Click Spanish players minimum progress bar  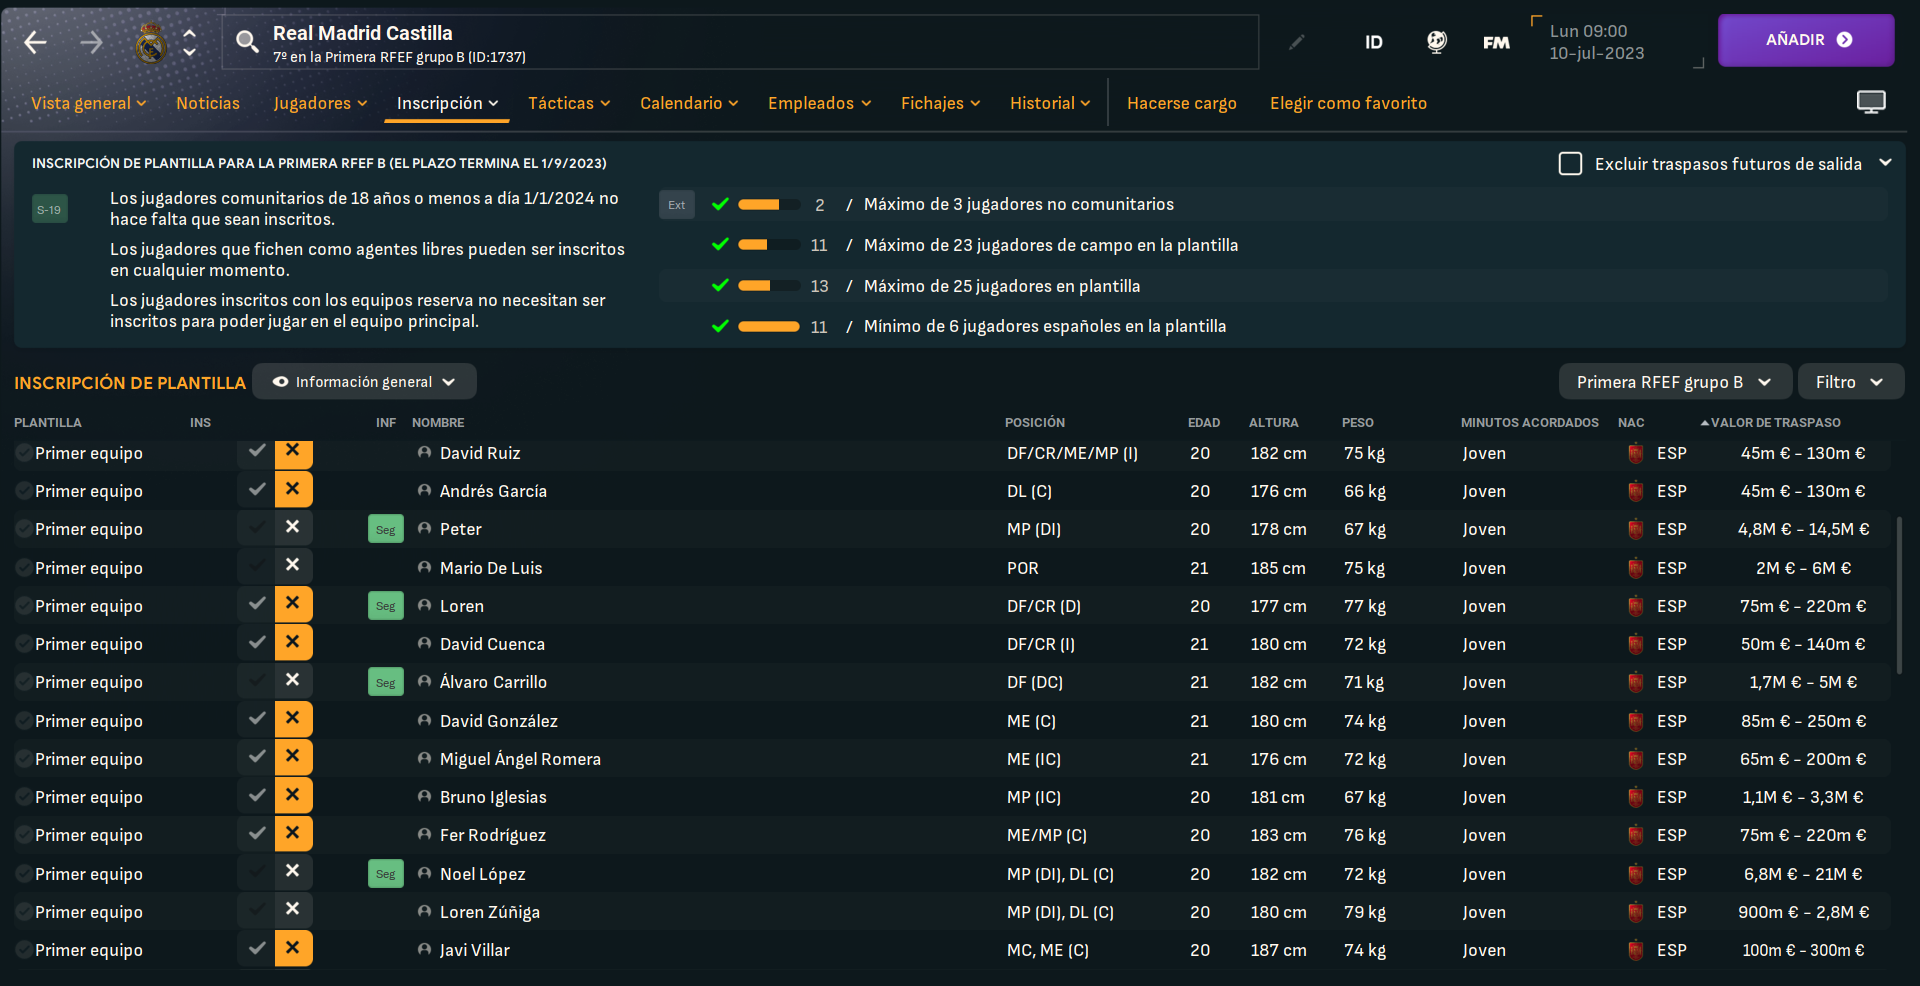coord(768,326)
